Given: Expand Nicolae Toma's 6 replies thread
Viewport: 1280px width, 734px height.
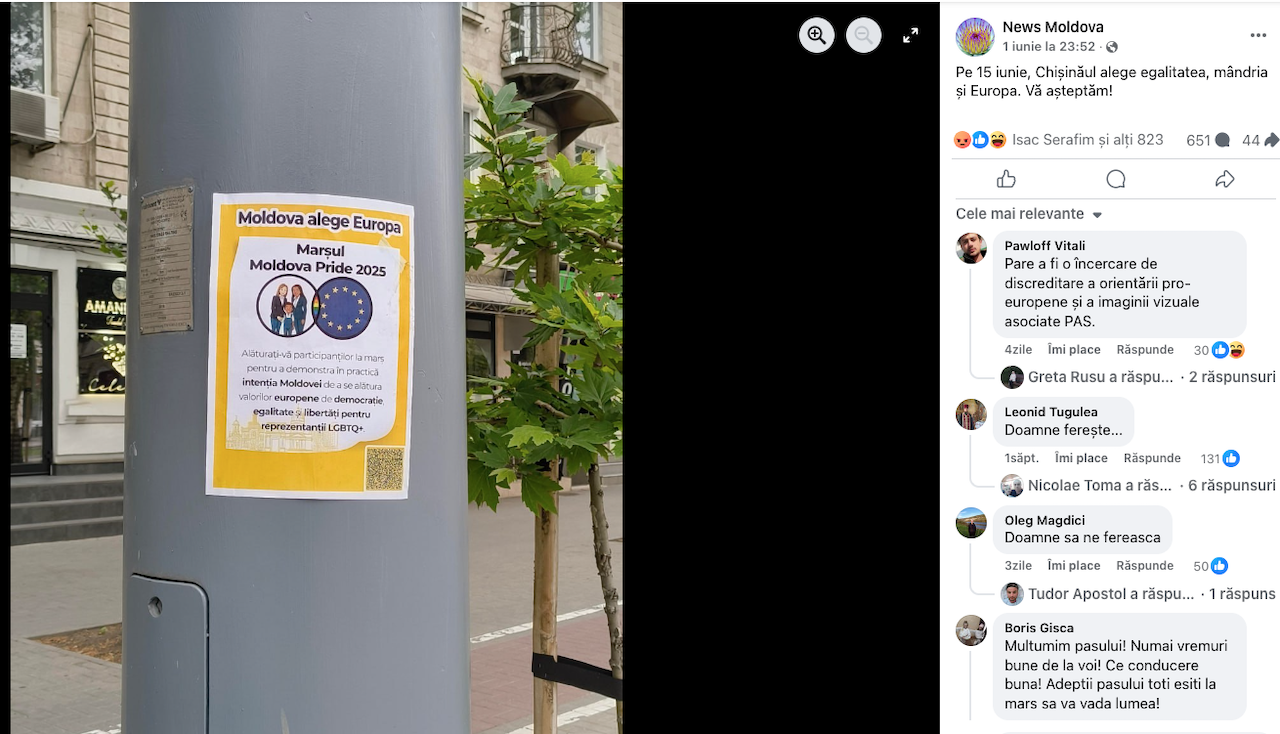Looking at the screenshot, I should coord(1138,485).
